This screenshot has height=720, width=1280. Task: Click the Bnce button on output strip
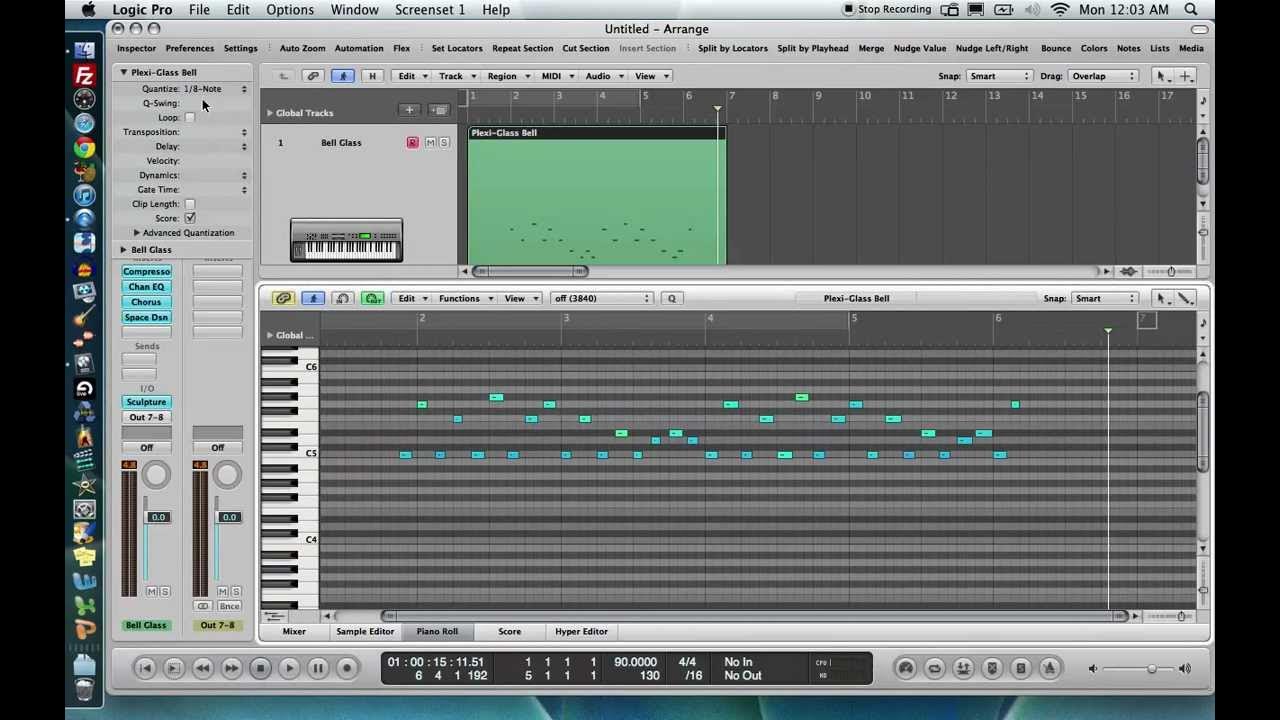[x=230, y=606]
